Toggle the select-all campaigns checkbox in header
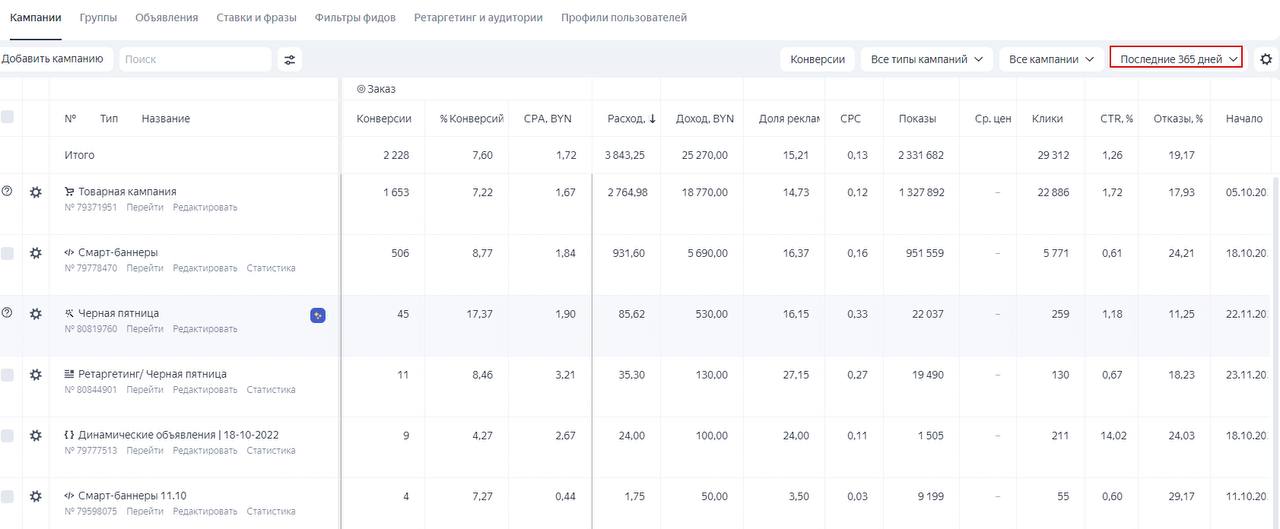The width and height of the screenshot is (1280, 529). (x=8, y=118)
